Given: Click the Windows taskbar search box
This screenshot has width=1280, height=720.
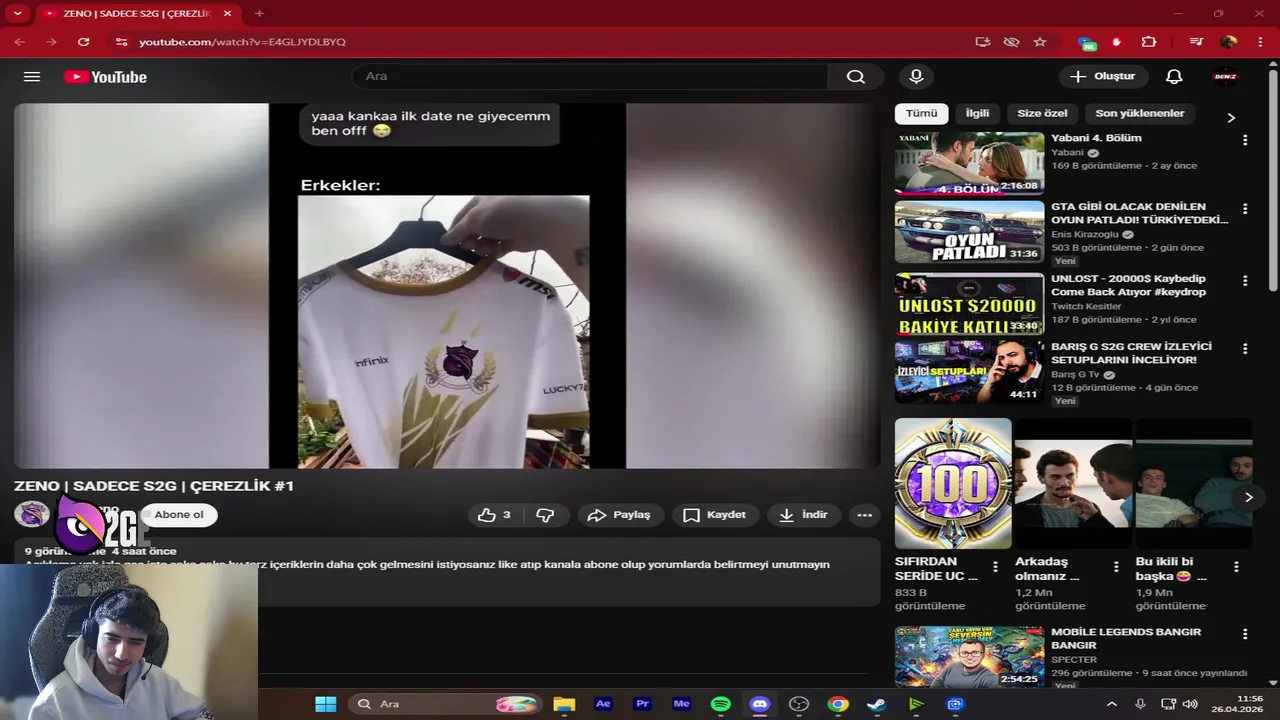Looking at the screenshot, I should point(445,704).
